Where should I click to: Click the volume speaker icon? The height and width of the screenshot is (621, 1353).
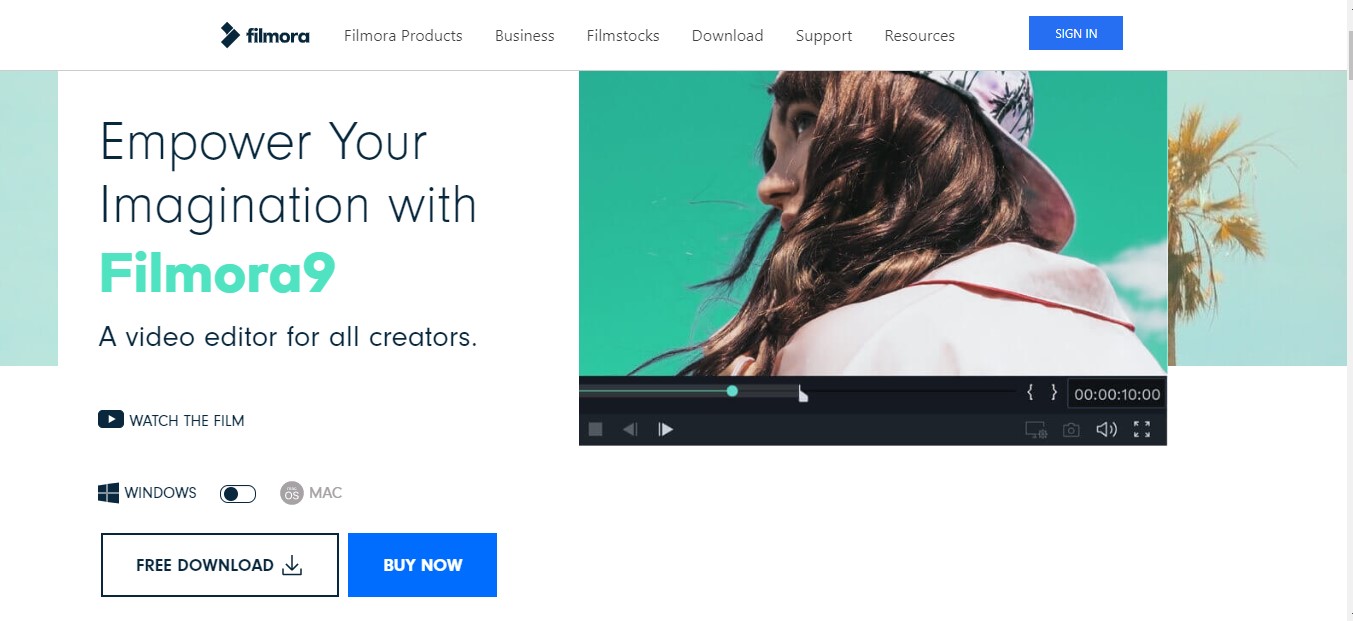tap(1106, 430)
